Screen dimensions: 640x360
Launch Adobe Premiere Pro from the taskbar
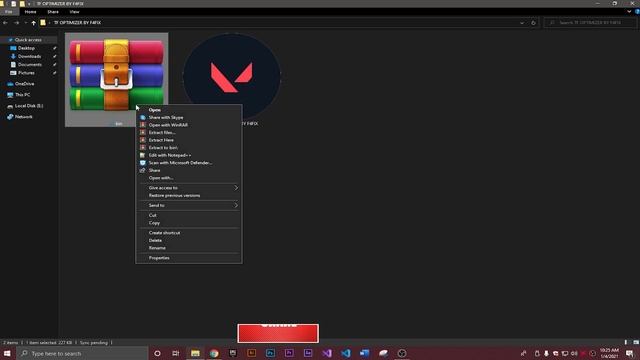click(289, 353)
